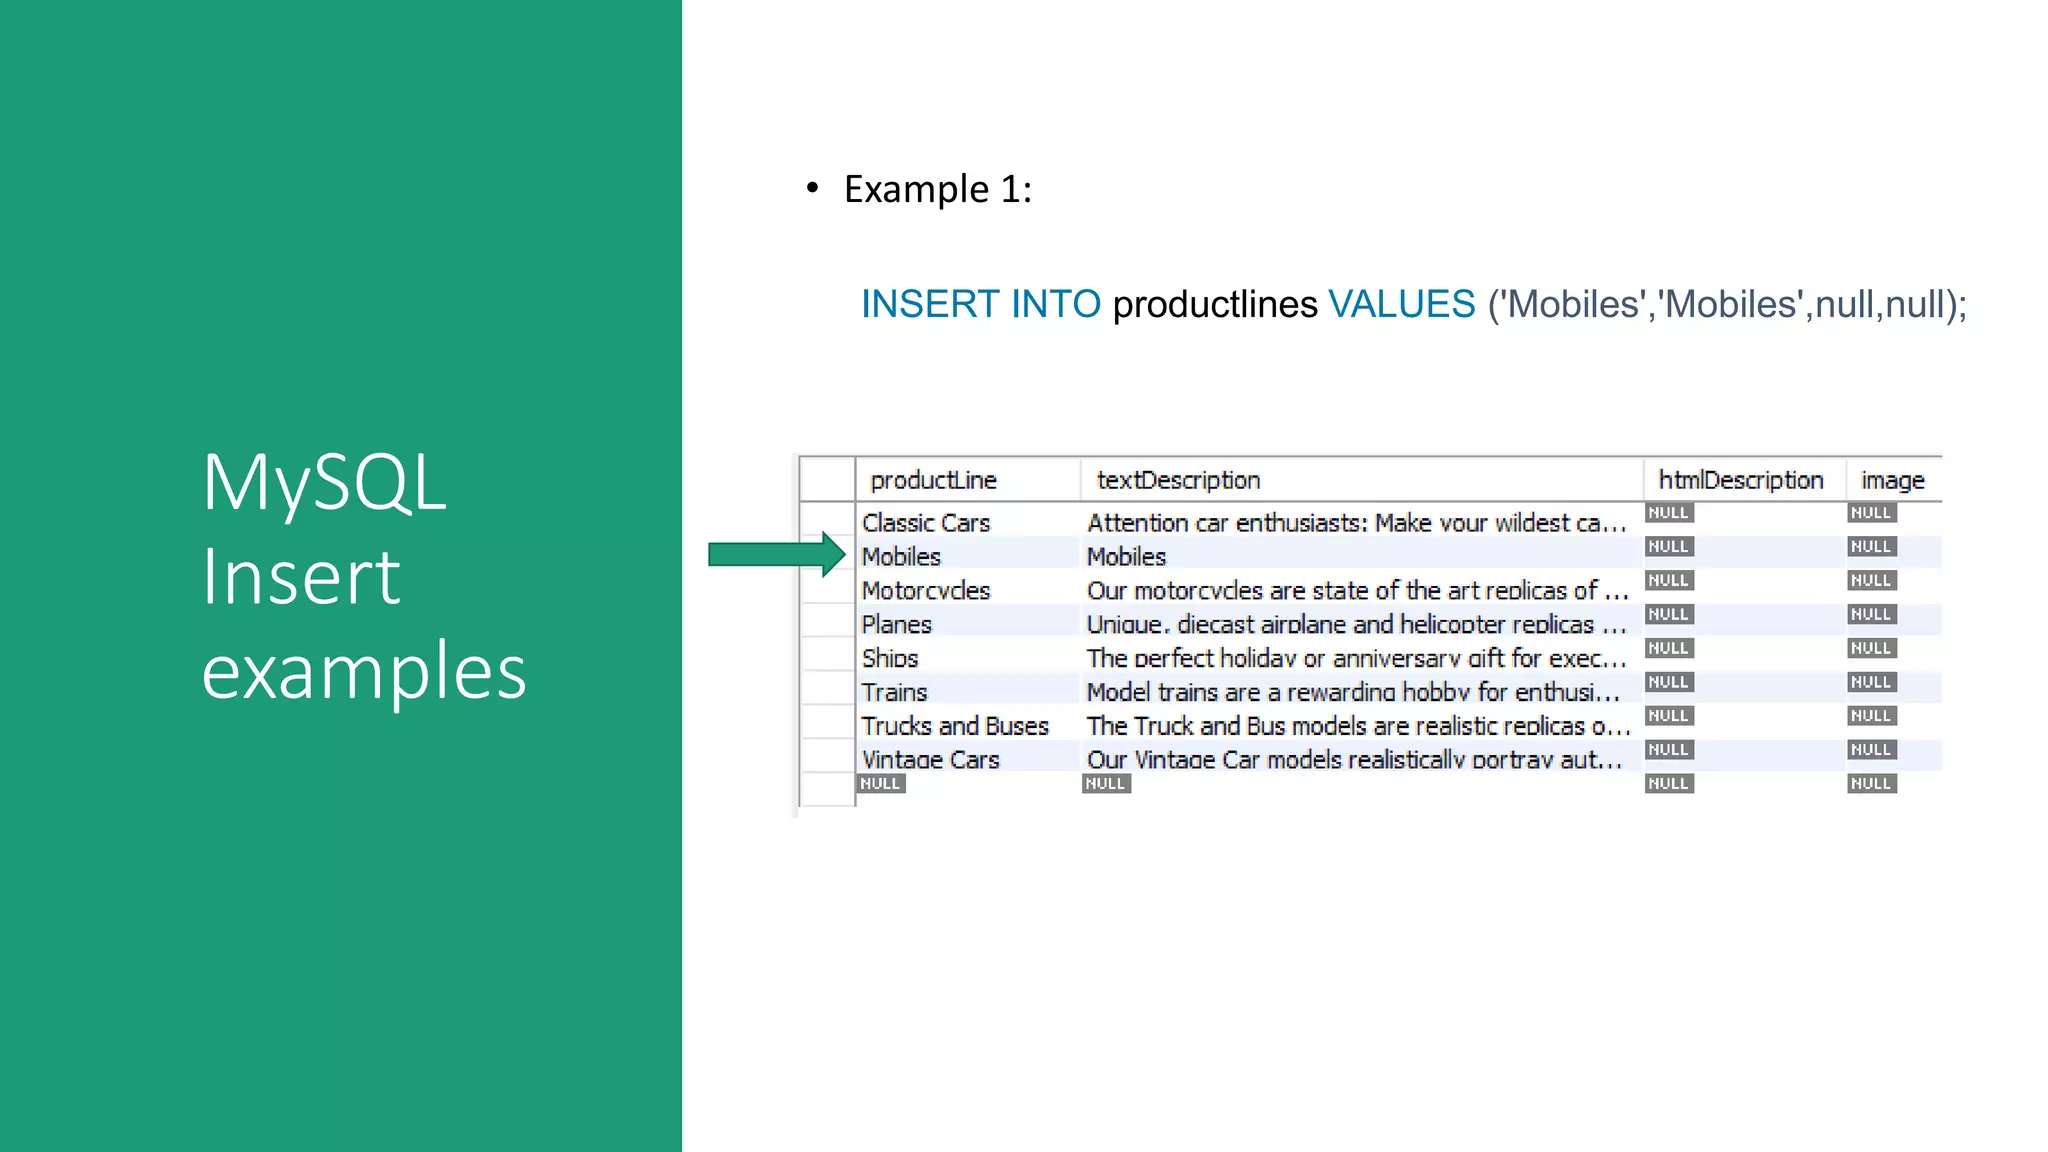Select the Mobiles productLine cell
The image size is (2048, 1152).
tap(901, 556)
